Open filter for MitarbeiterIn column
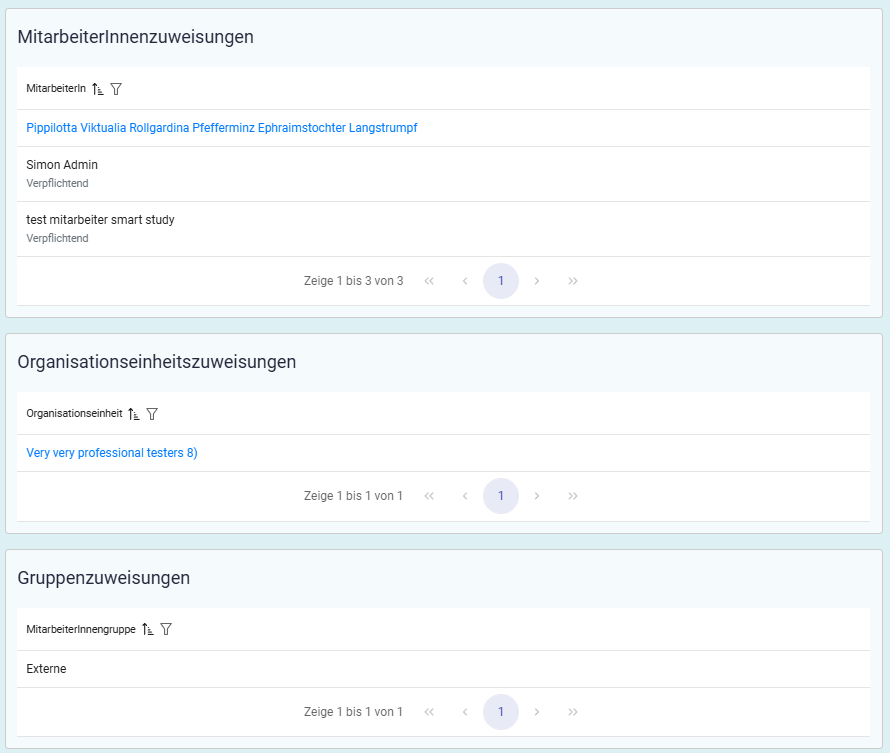890x753 pixels. click(116, 89)
